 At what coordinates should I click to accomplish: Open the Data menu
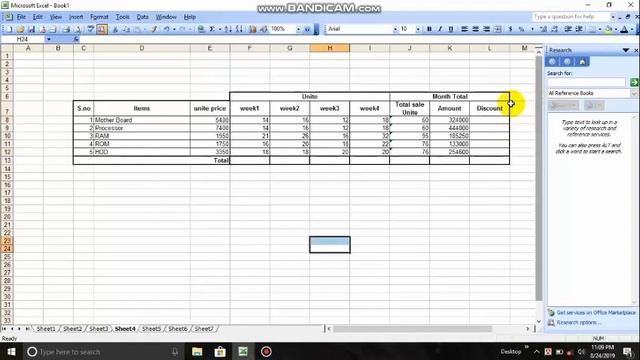pos(142,17)
